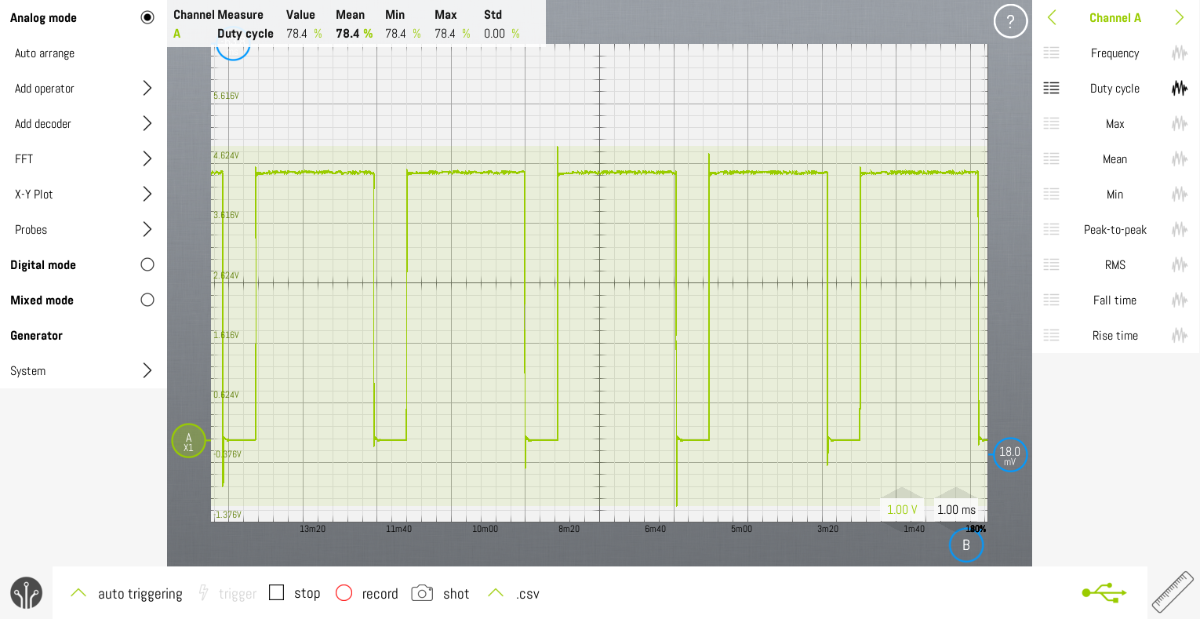Expand the X-Y Plot submenu
Screen dimensions: 1200x619
147,194
